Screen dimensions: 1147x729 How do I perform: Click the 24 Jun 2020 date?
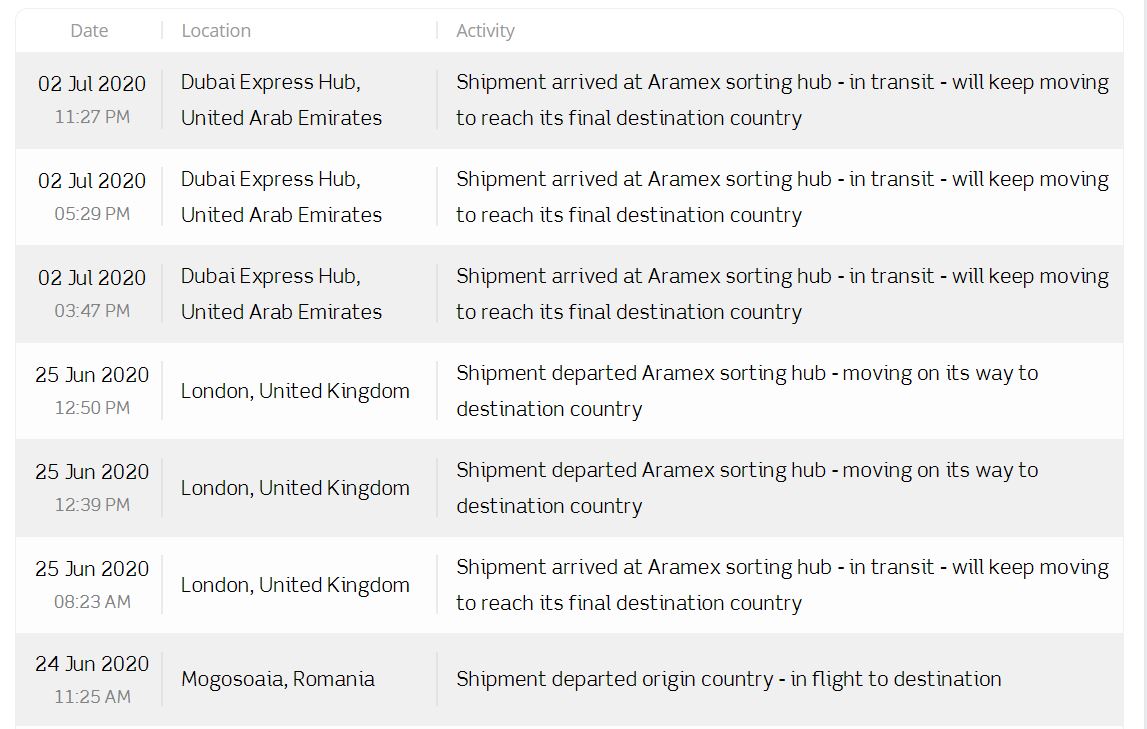click(92, 664)
